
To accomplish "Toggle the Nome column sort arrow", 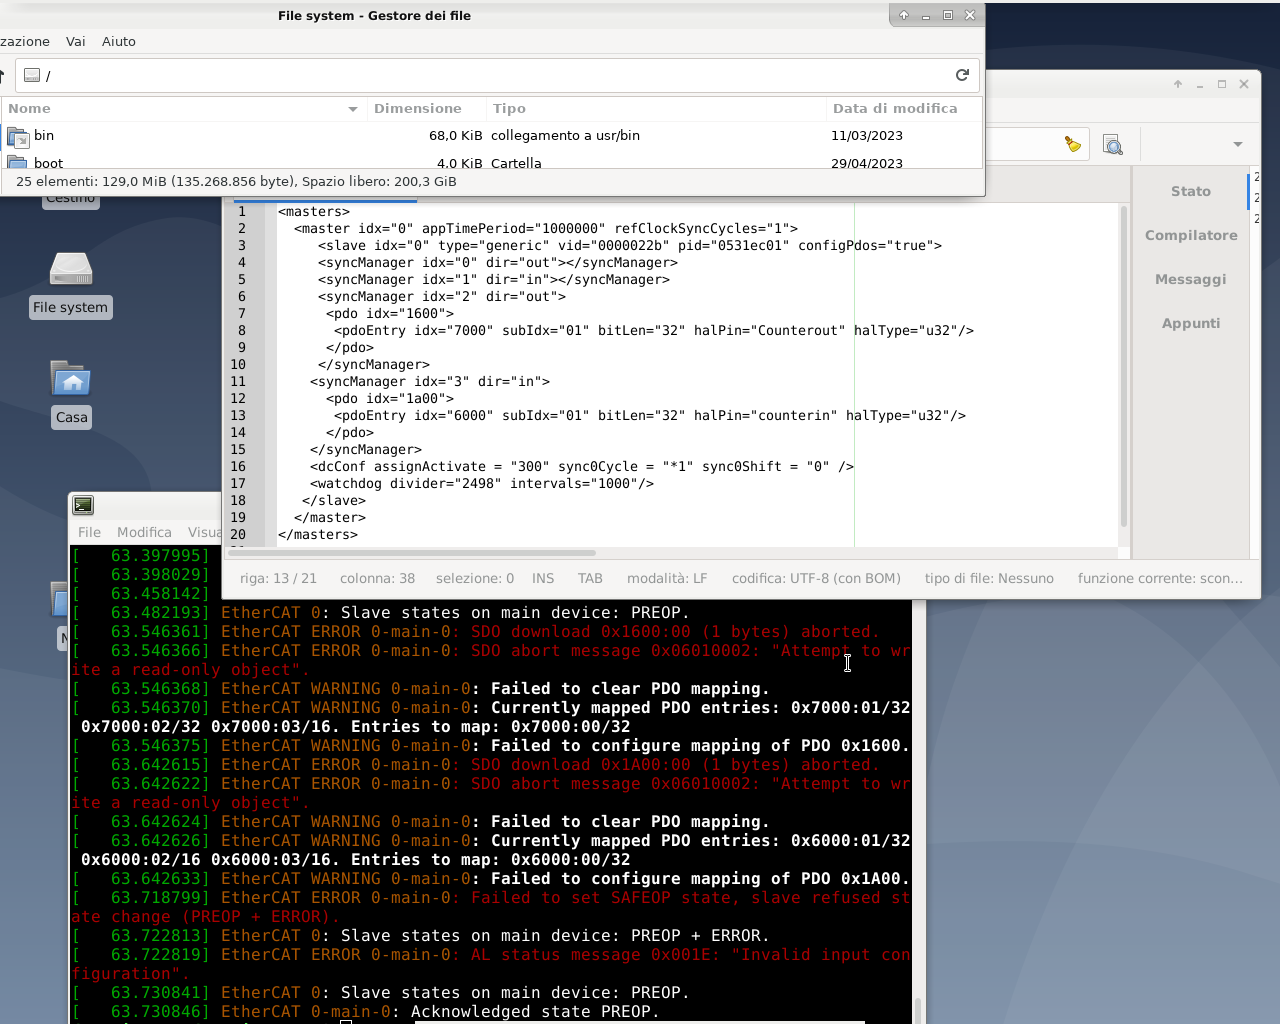I will pyautogui.click(x=352, y=109).
